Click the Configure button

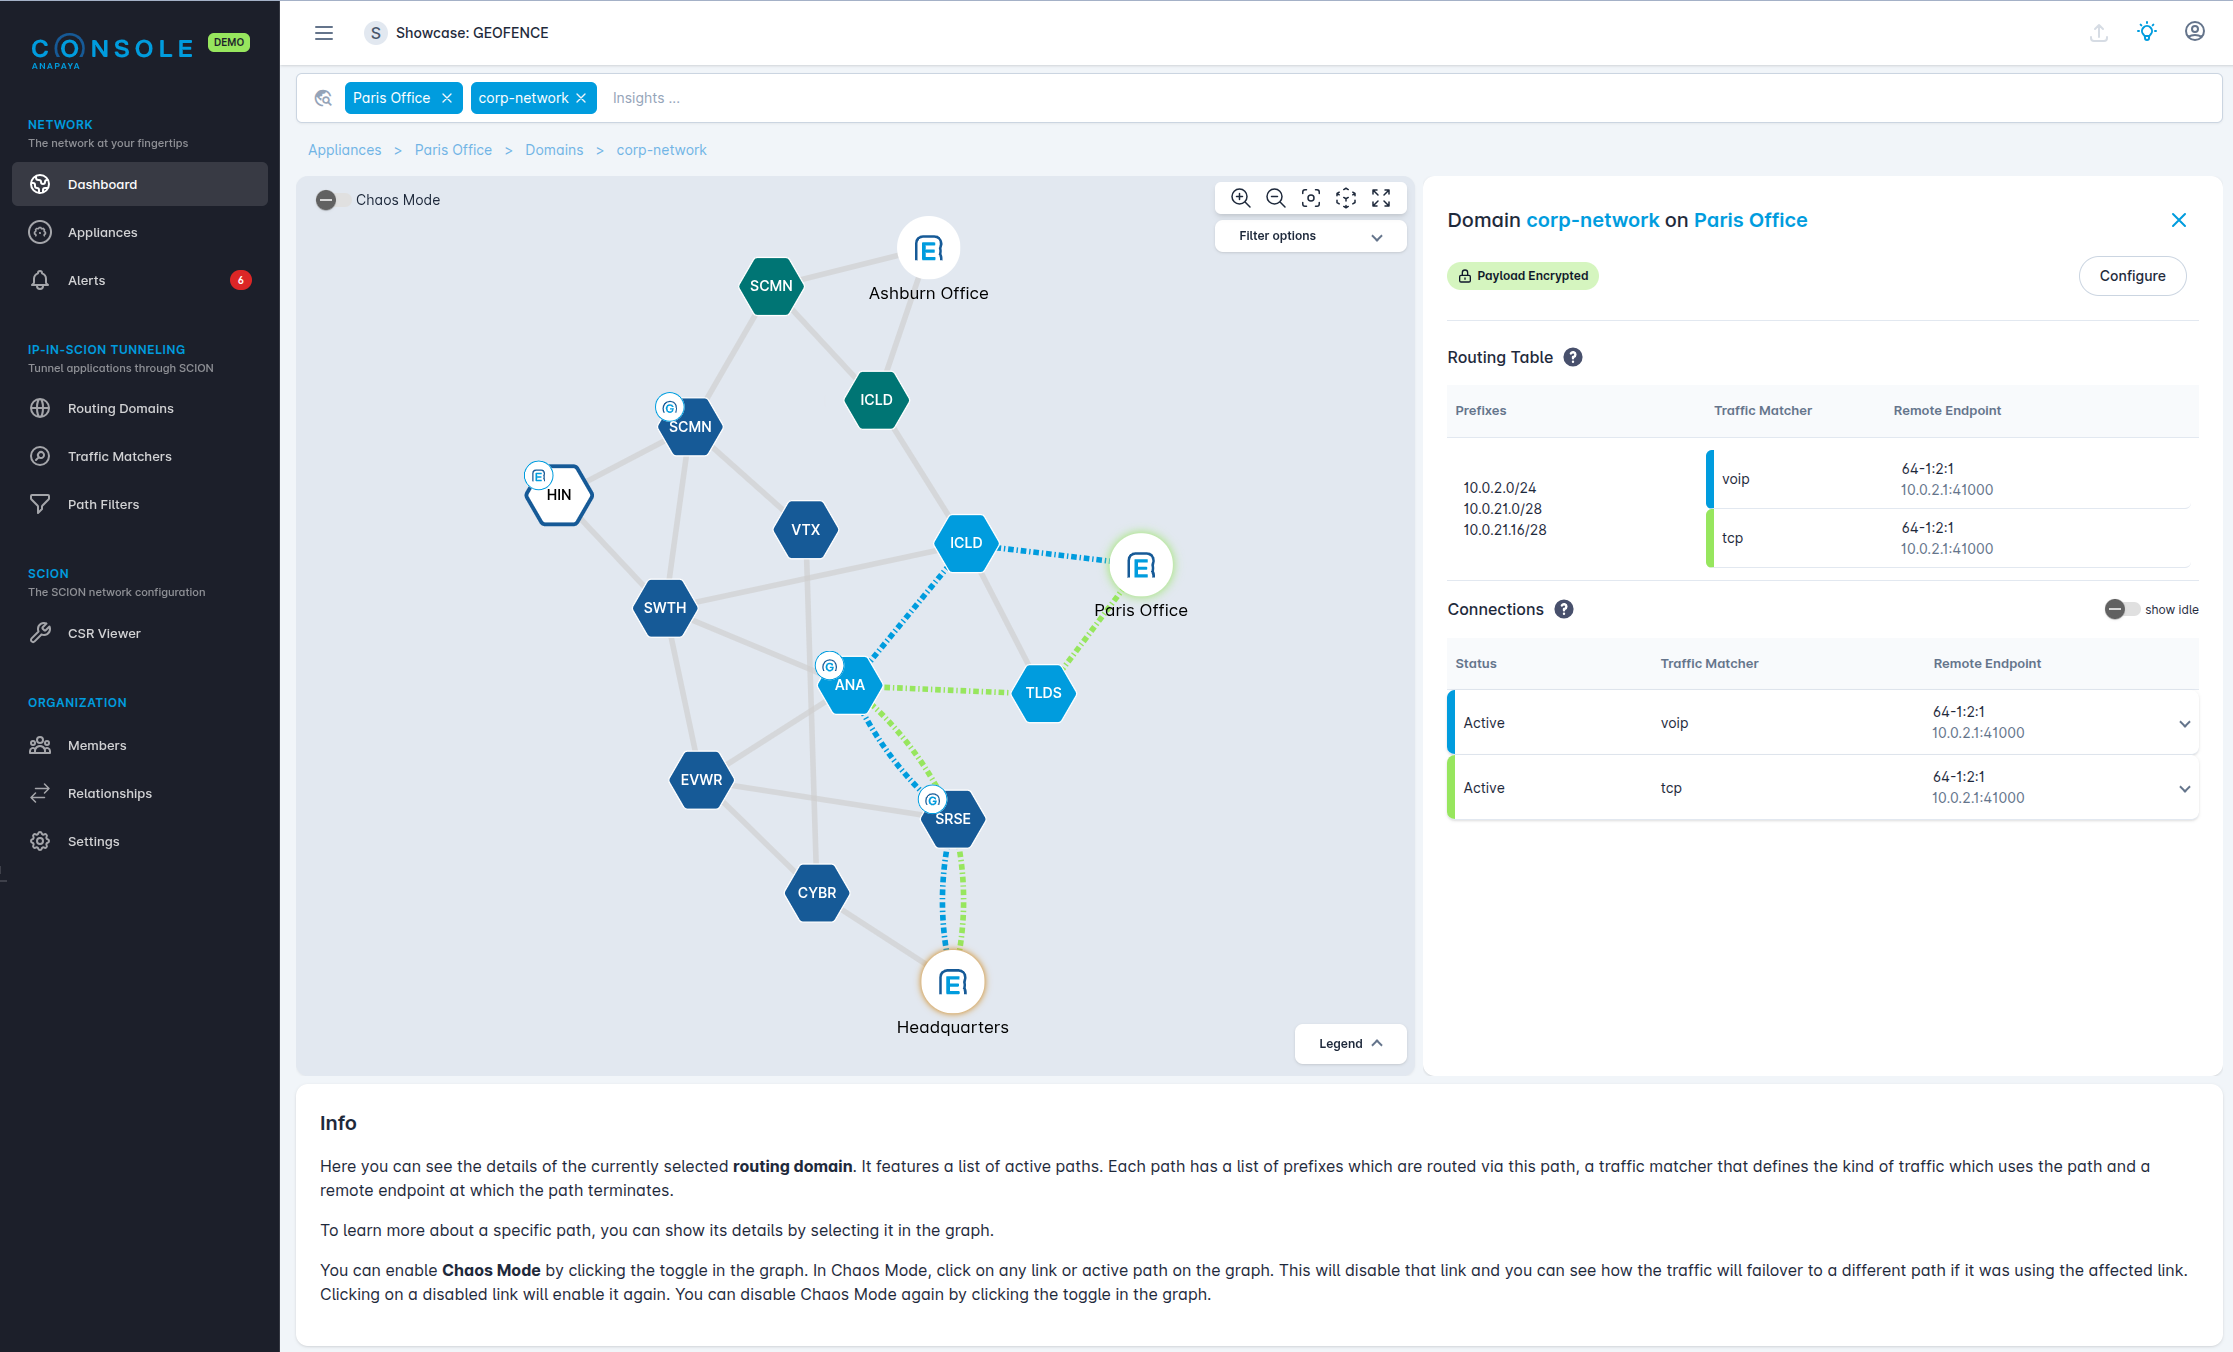click(x=2131, y=276)
